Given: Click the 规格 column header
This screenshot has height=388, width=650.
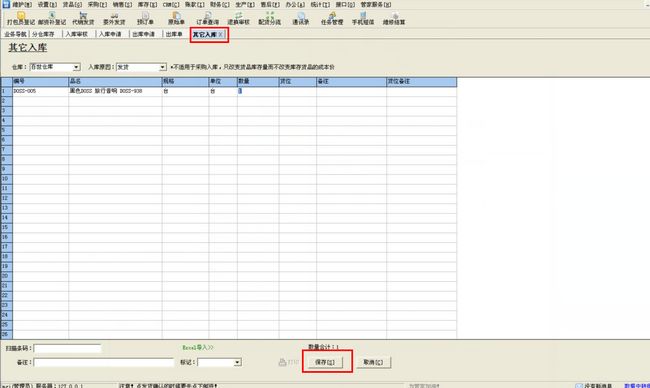Looking at the screenshot, I should pos(185,82).
